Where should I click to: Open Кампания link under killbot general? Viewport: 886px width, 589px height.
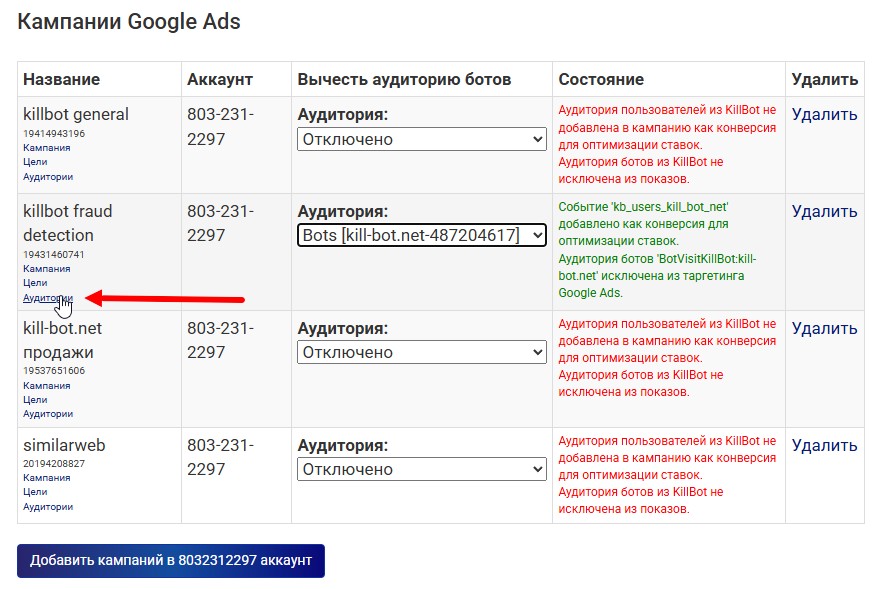click(x=47, y=148)
